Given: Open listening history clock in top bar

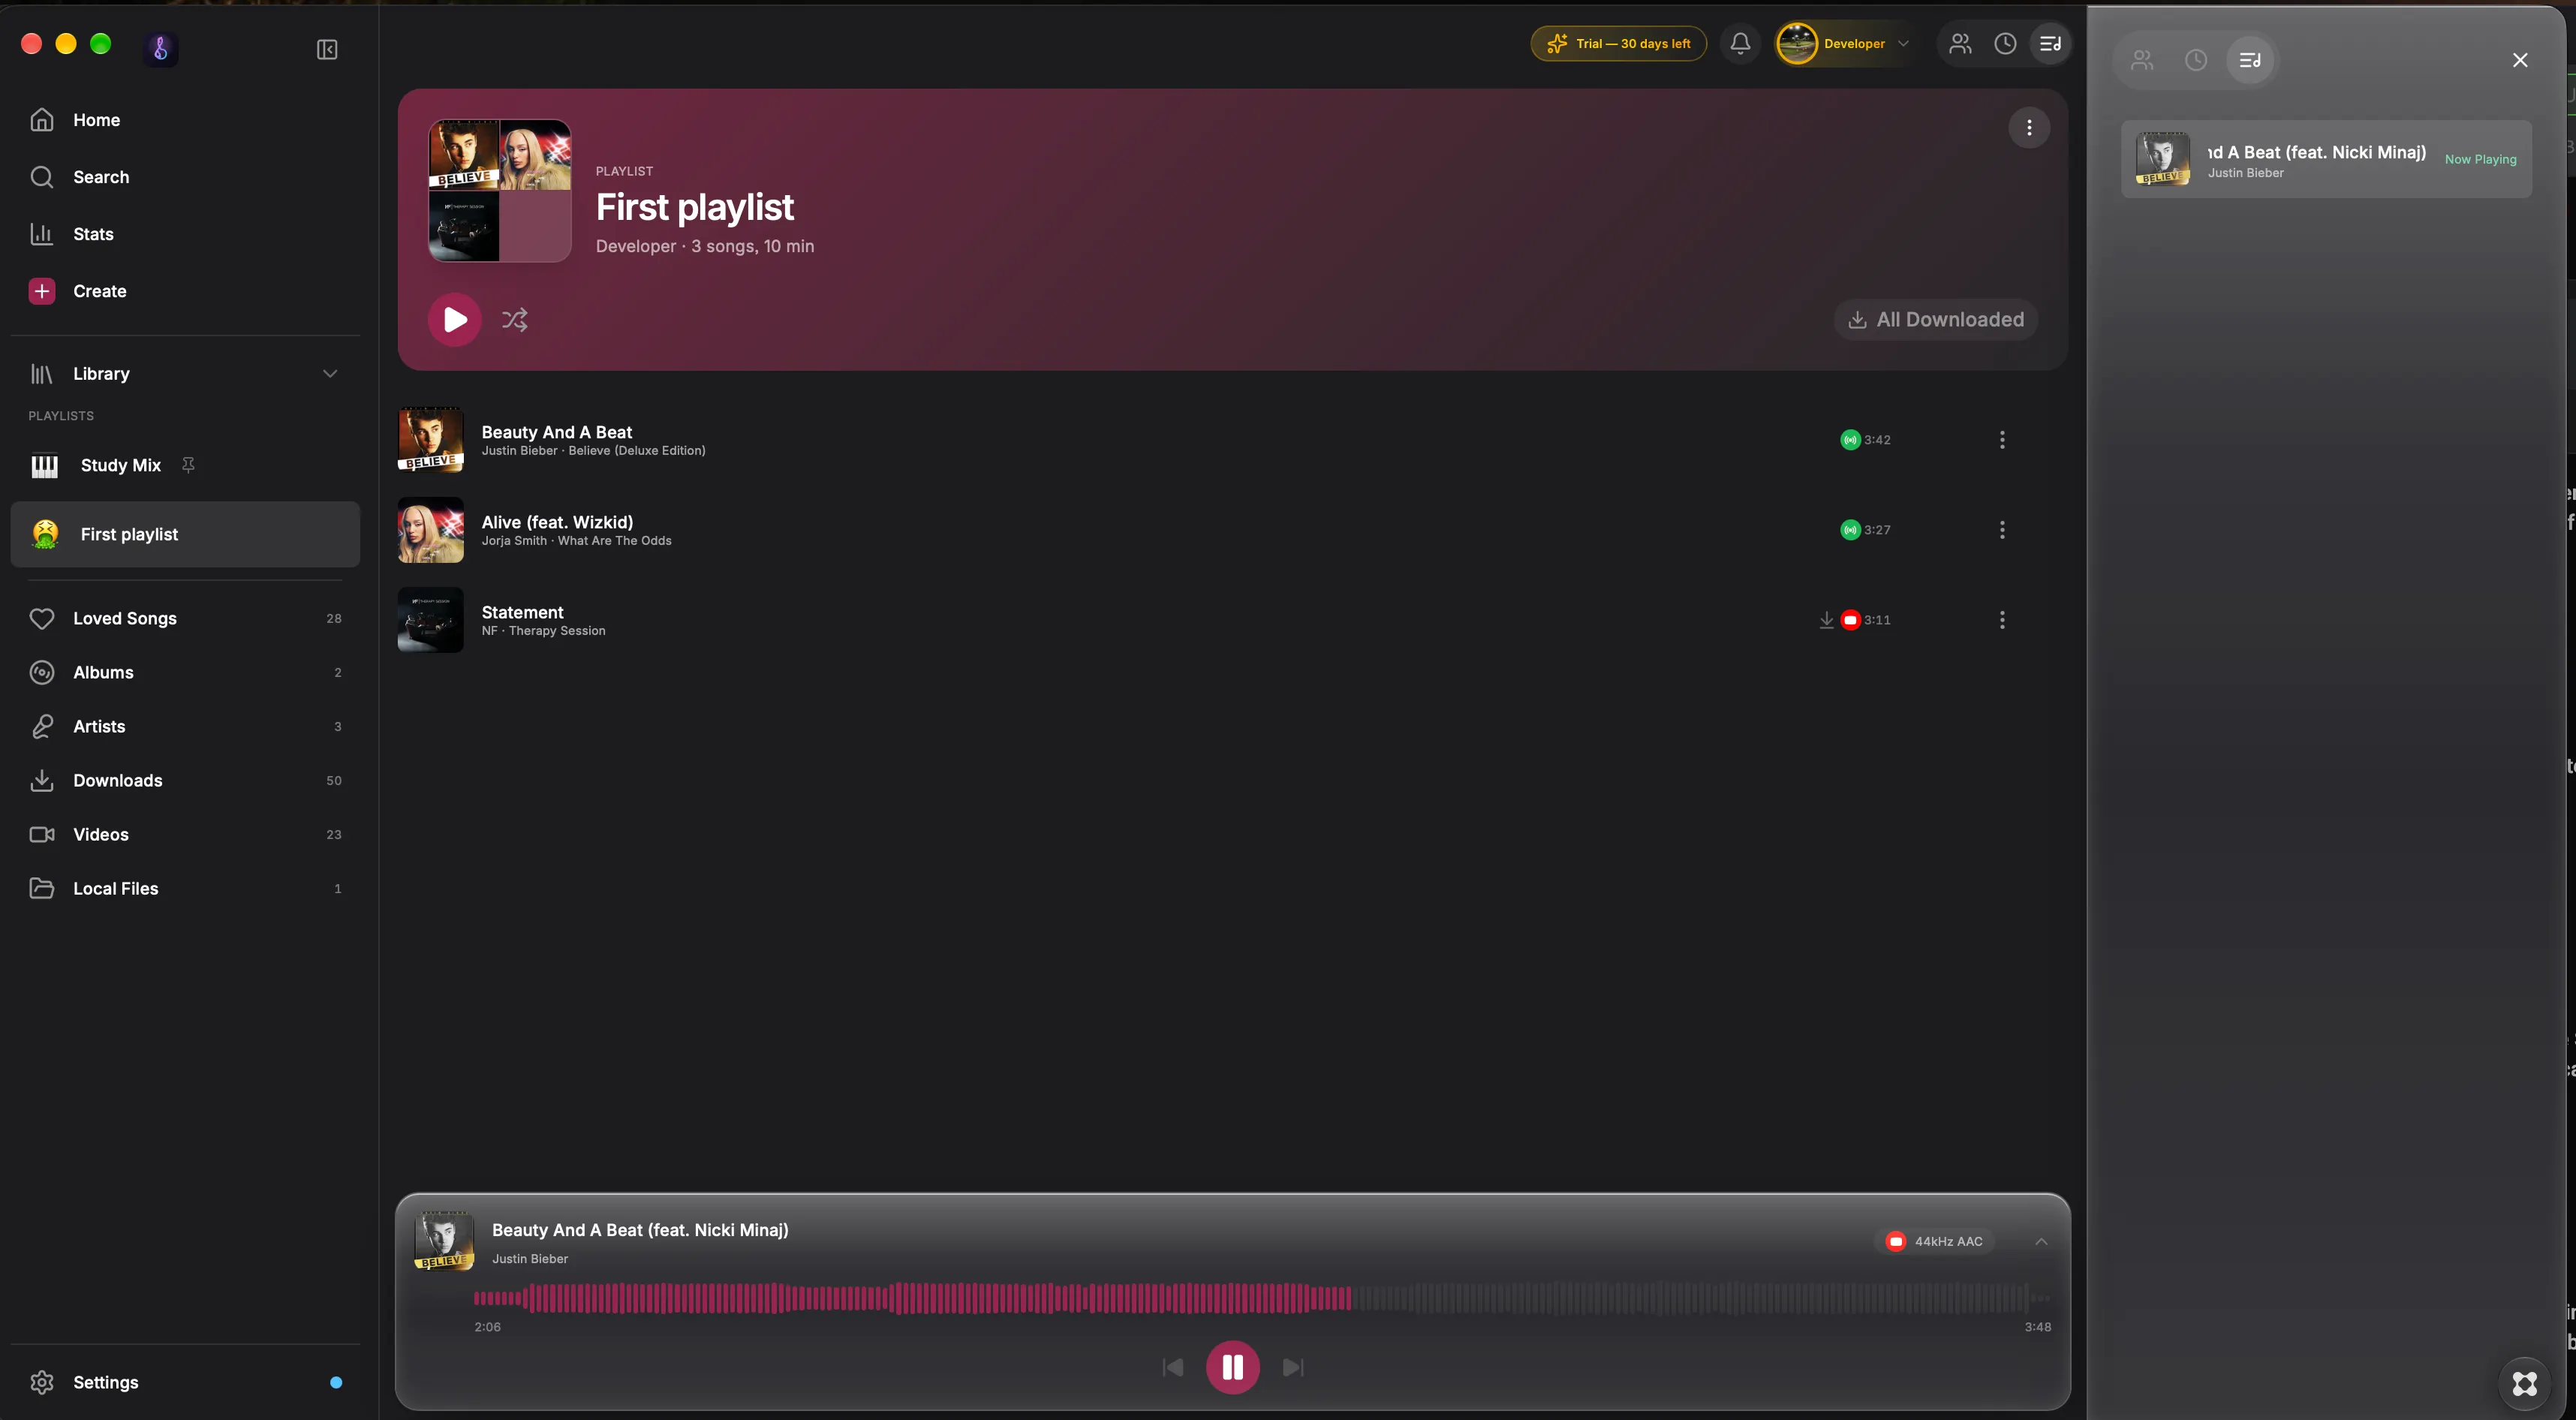Looking at the screenshot, I should pyautogui.click(x=2005, y=43).
